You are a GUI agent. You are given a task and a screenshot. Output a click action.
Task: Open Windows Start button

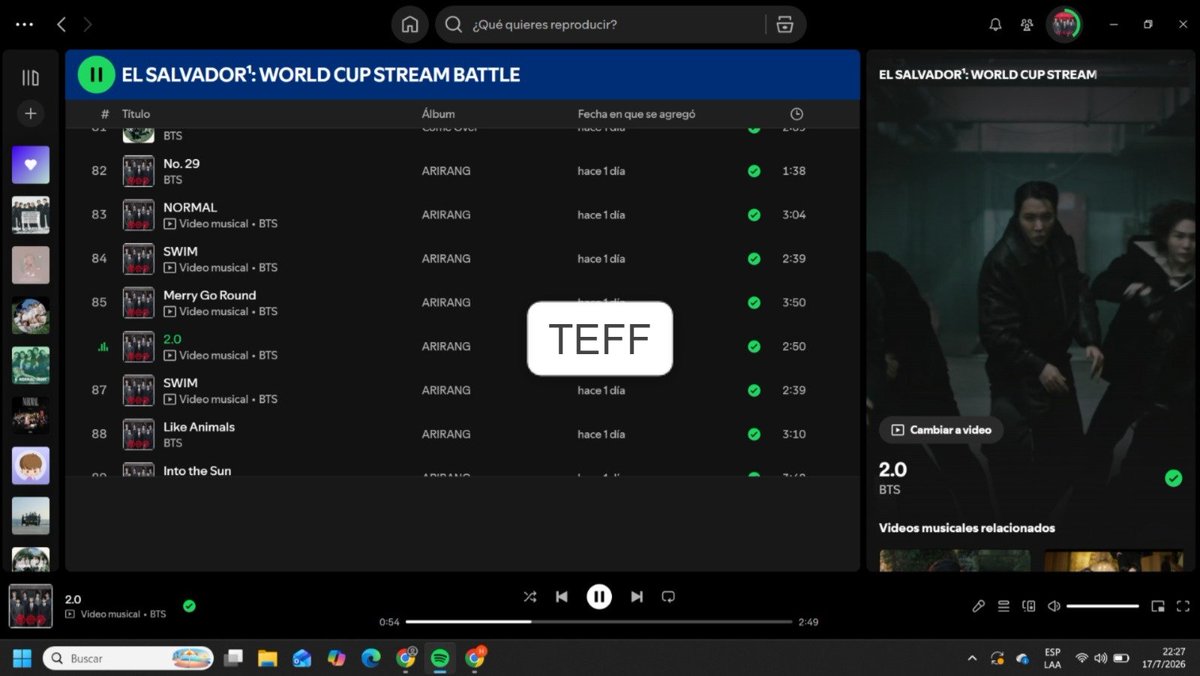[x=22, y=658]
